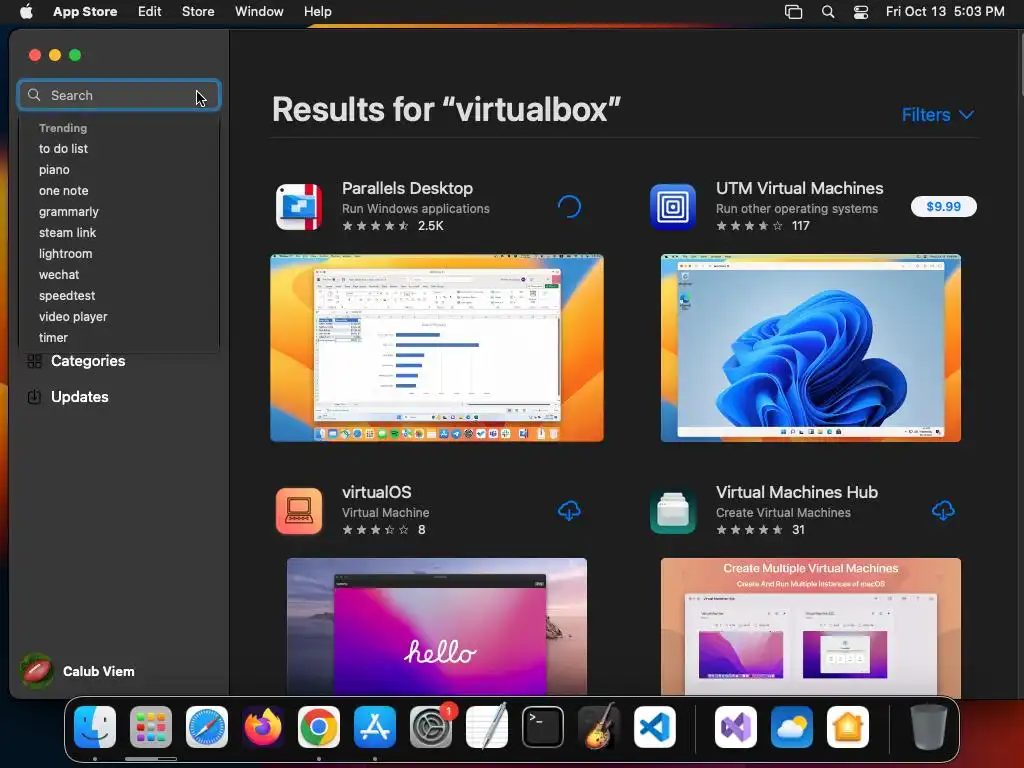1024x768 pixels.
Task: Expand the Filters dropdown
Action: pos(938,115)
